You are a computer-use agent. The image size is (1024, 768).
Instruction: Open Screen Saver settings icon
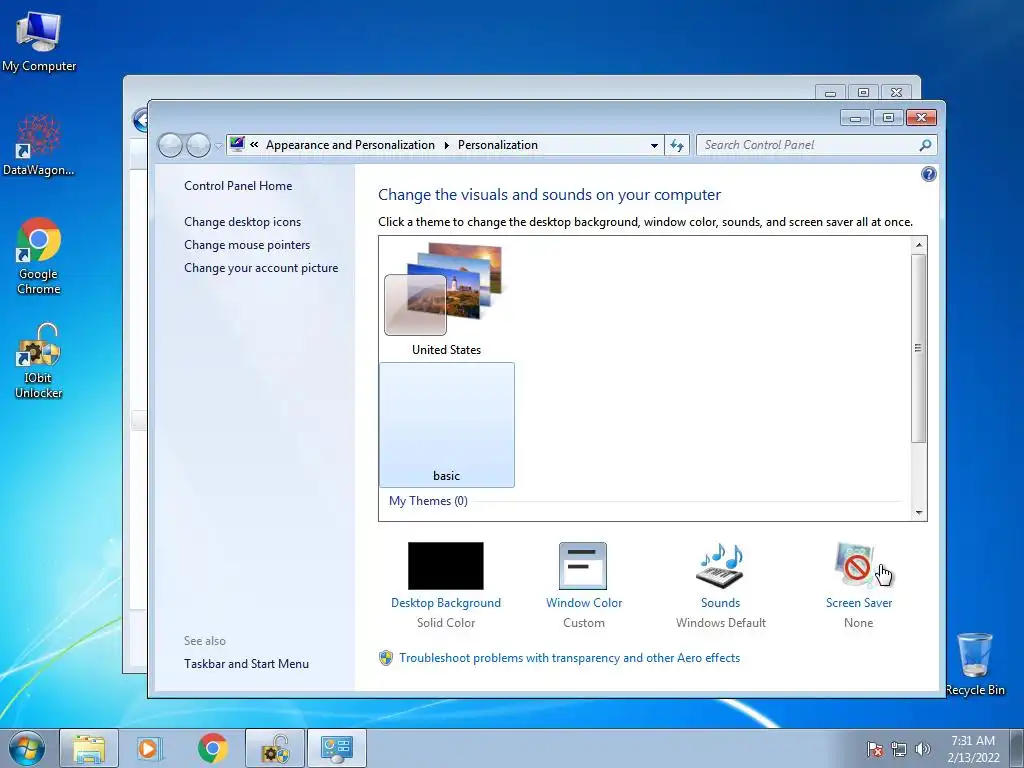[854, 564]
